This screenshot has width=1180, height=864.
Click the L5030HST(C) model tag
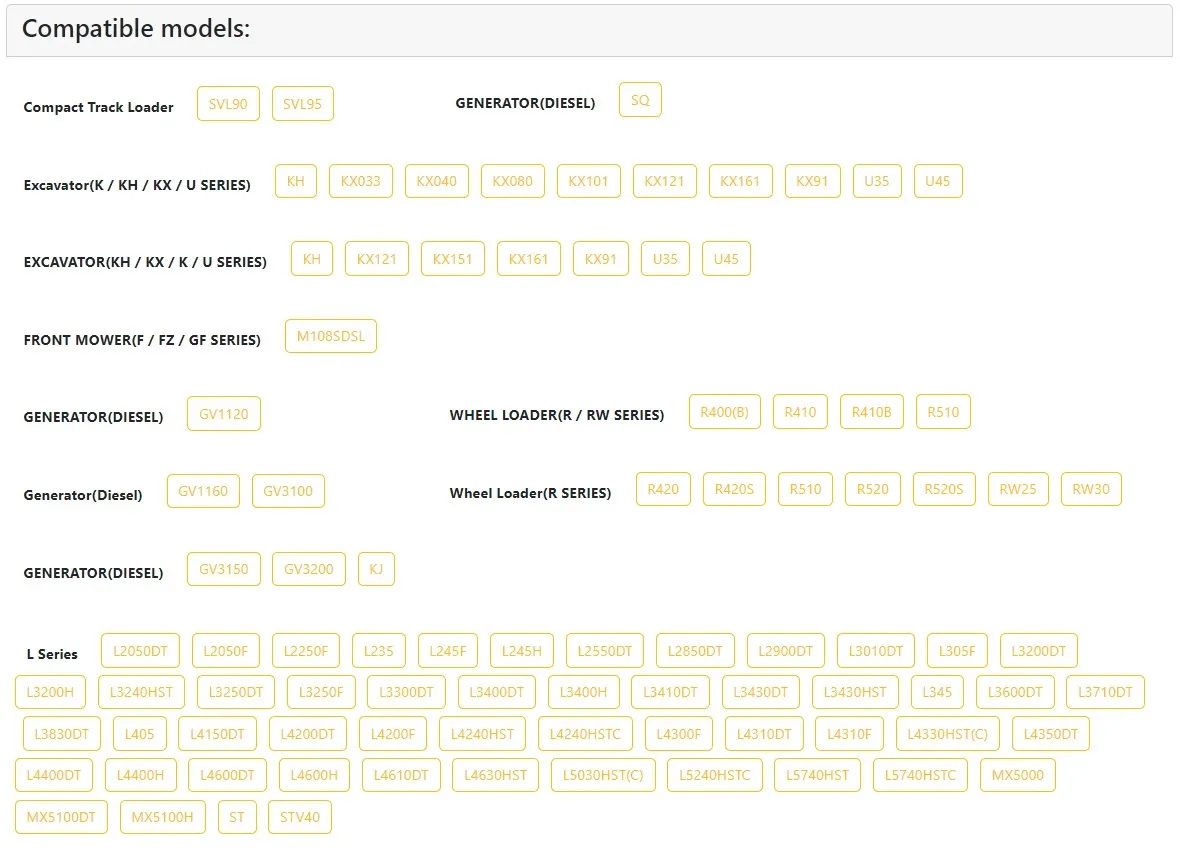604,775
